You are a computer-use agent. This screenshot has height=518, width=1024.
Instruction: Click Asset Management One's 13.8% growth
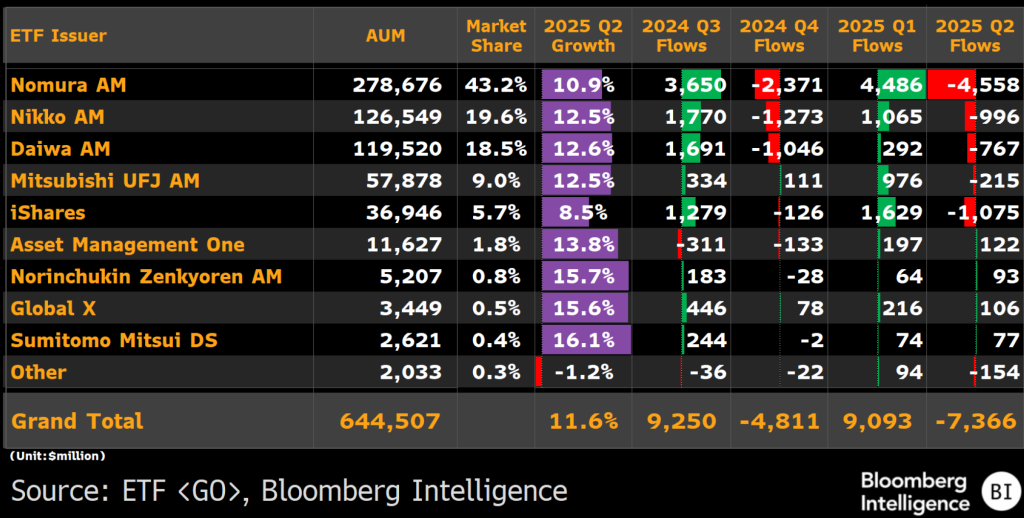(580, 244)
